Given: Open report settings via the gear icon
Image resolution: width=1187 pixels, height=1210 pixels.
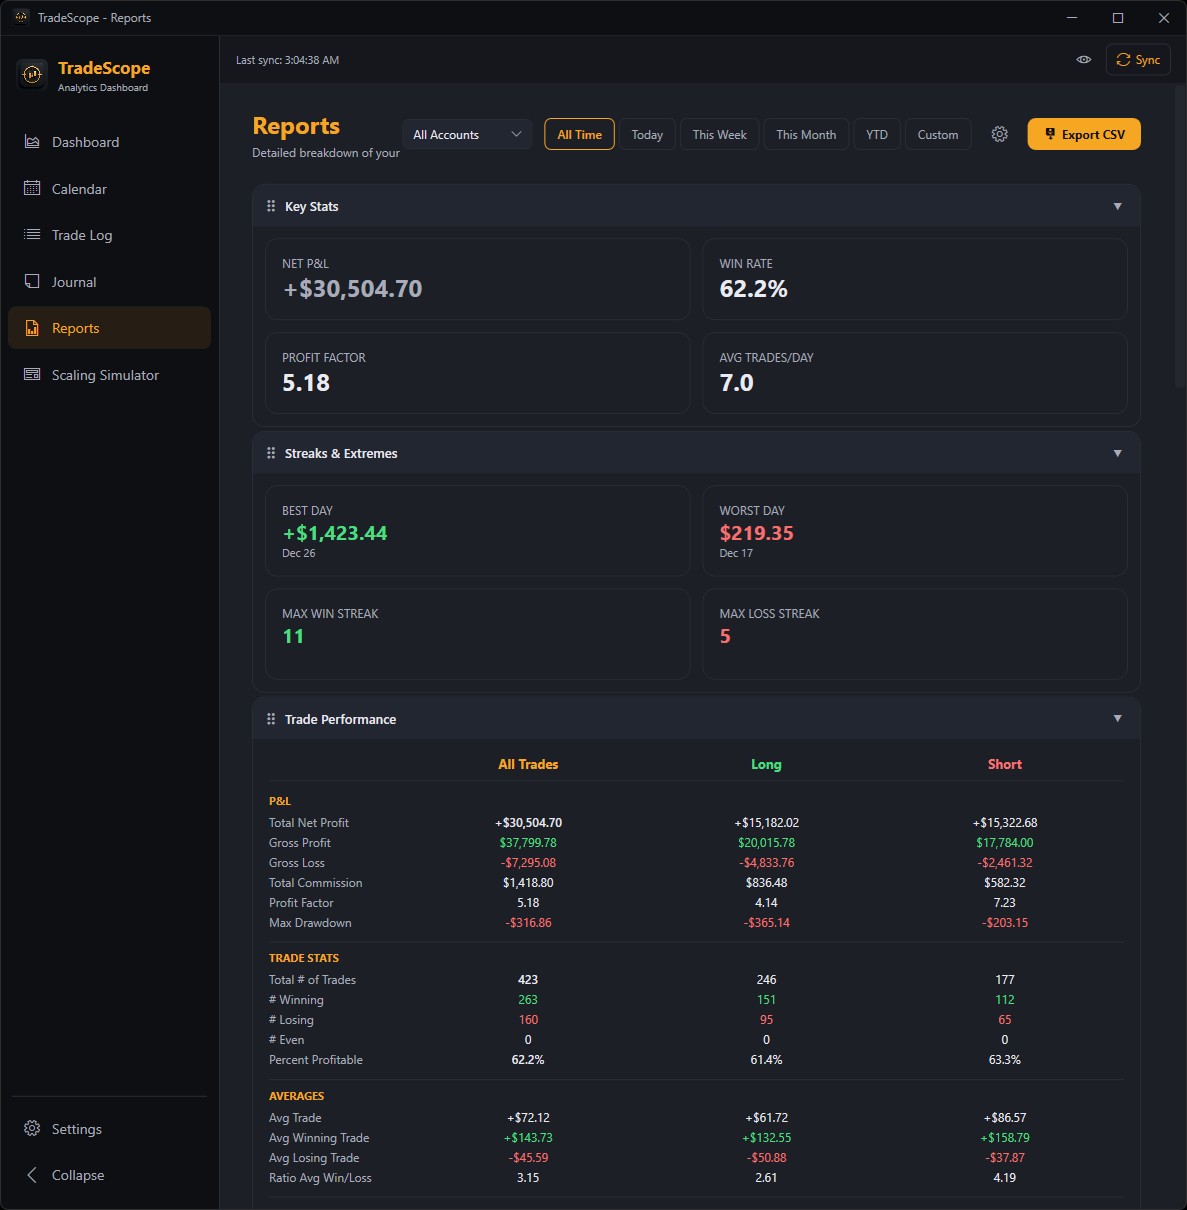Looking at the screenshot, I should coord(999,133).
